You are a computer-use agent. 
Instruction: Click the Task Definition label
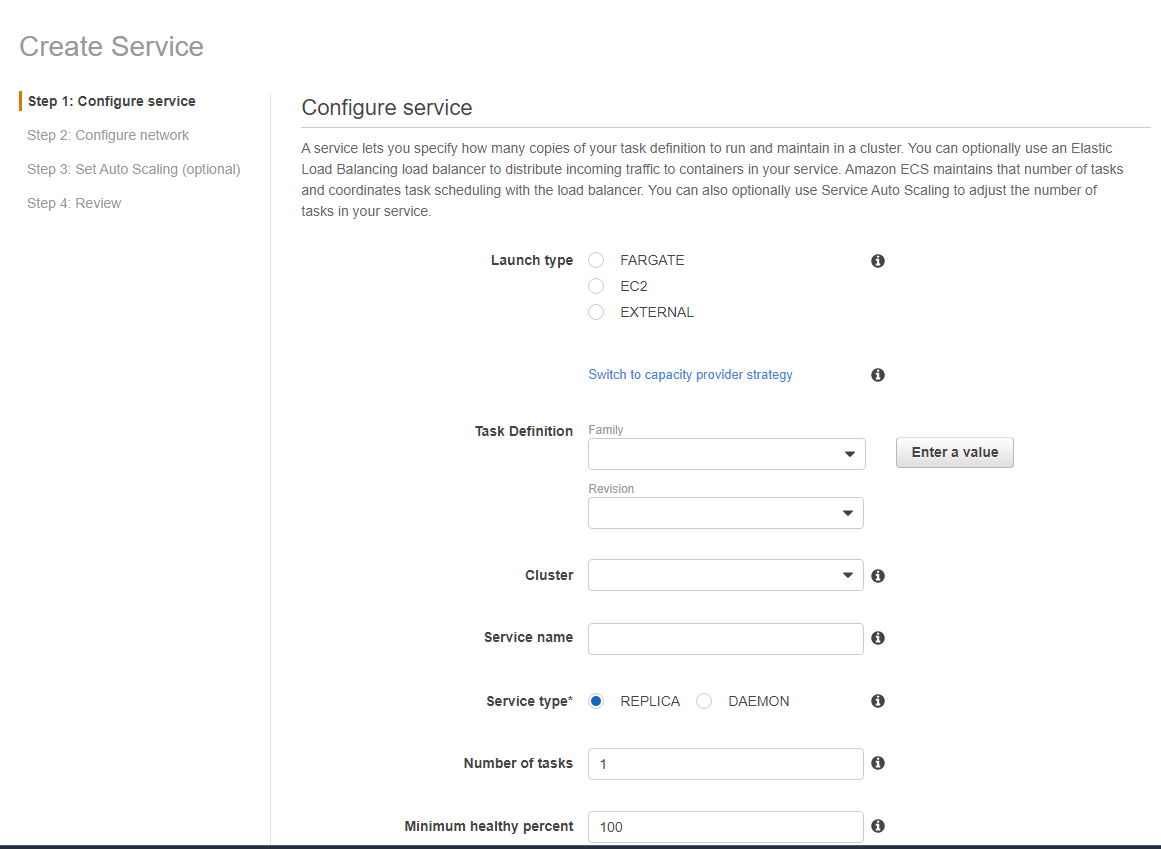(x=523, y=432)
